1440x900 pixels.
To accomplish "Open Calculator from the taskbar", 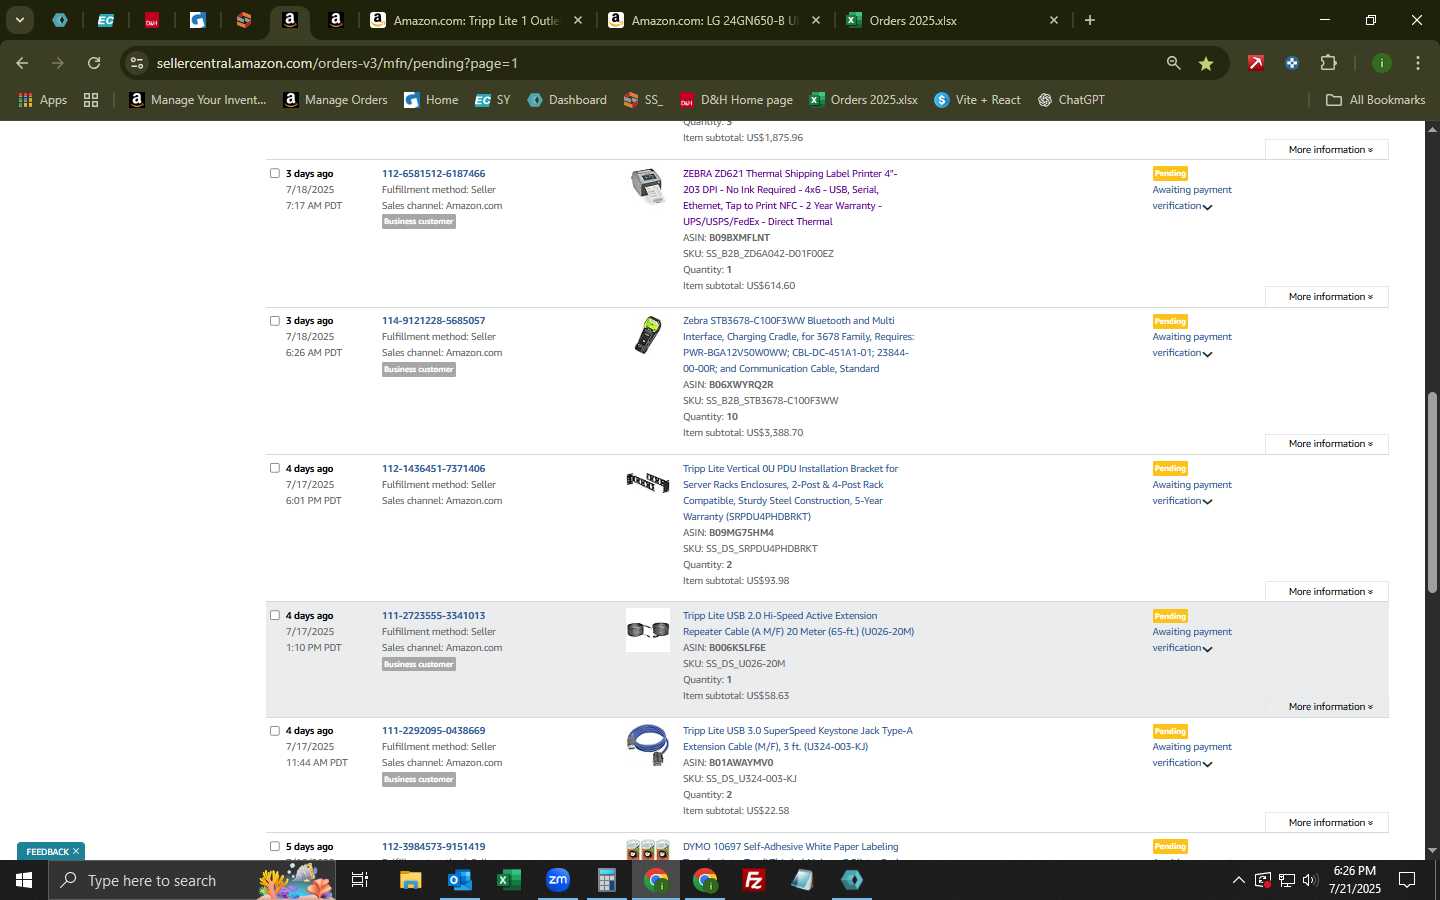I will click(x=606, y=880).
